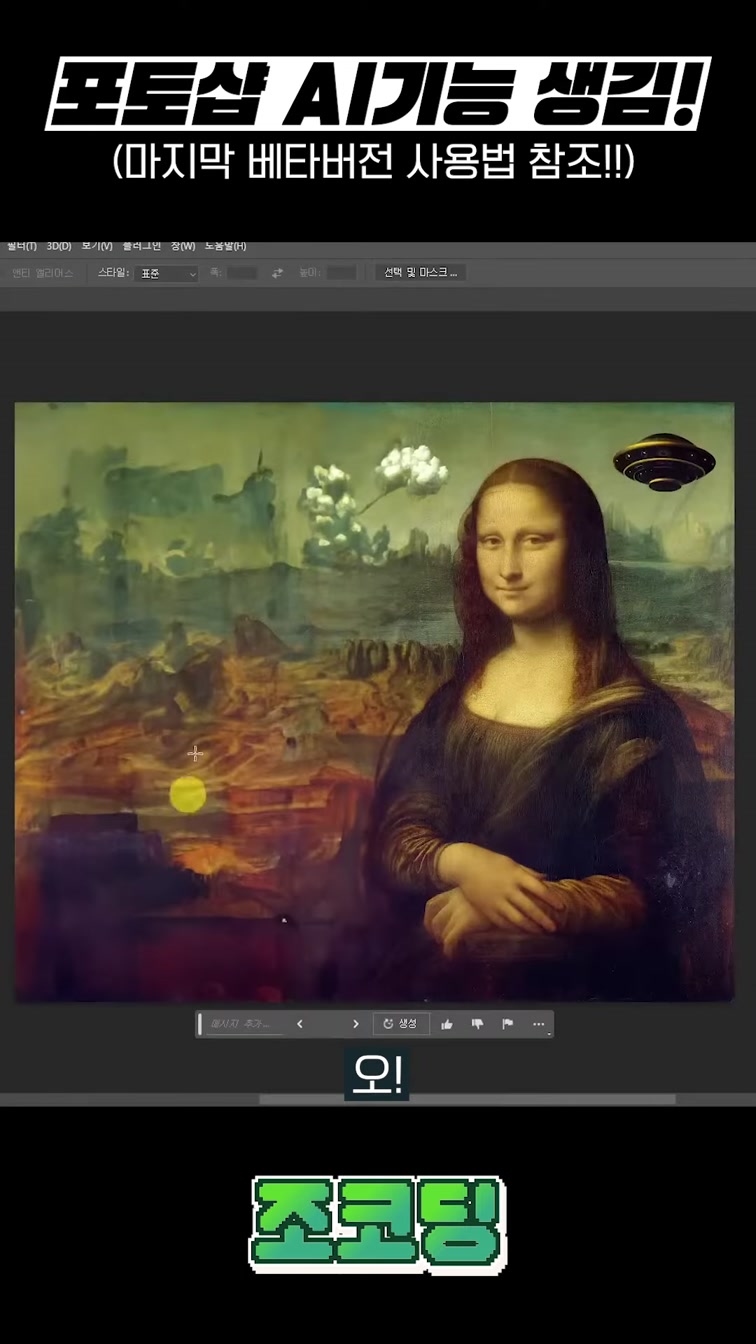The height and width of the screenshot is (1344, 756).
Task: Click the swap width and height icon
Action: point(277,273)
